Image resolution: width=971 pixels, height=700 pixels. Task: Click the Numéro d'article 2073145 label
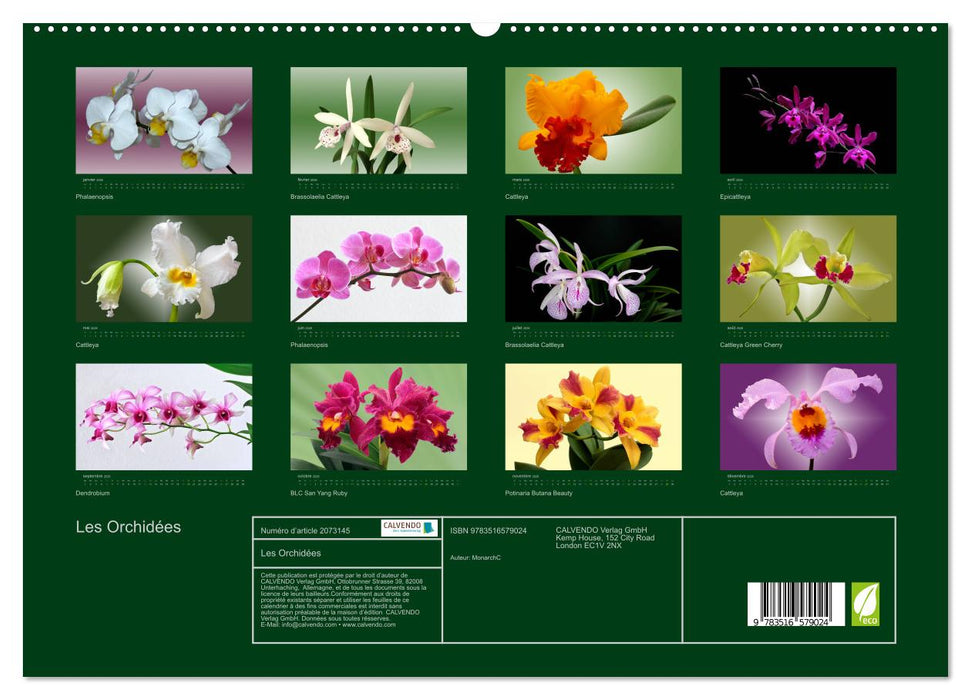tap(306, 530)
